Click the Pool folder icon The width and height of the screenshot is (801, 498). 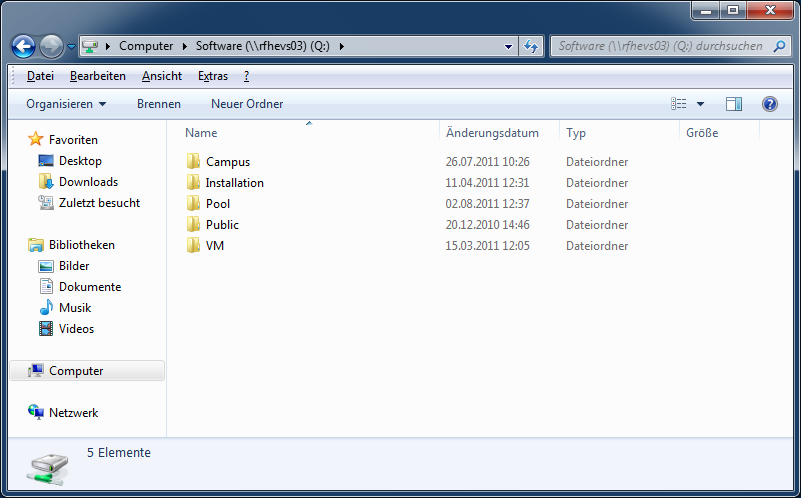click(x=193, y=203)
